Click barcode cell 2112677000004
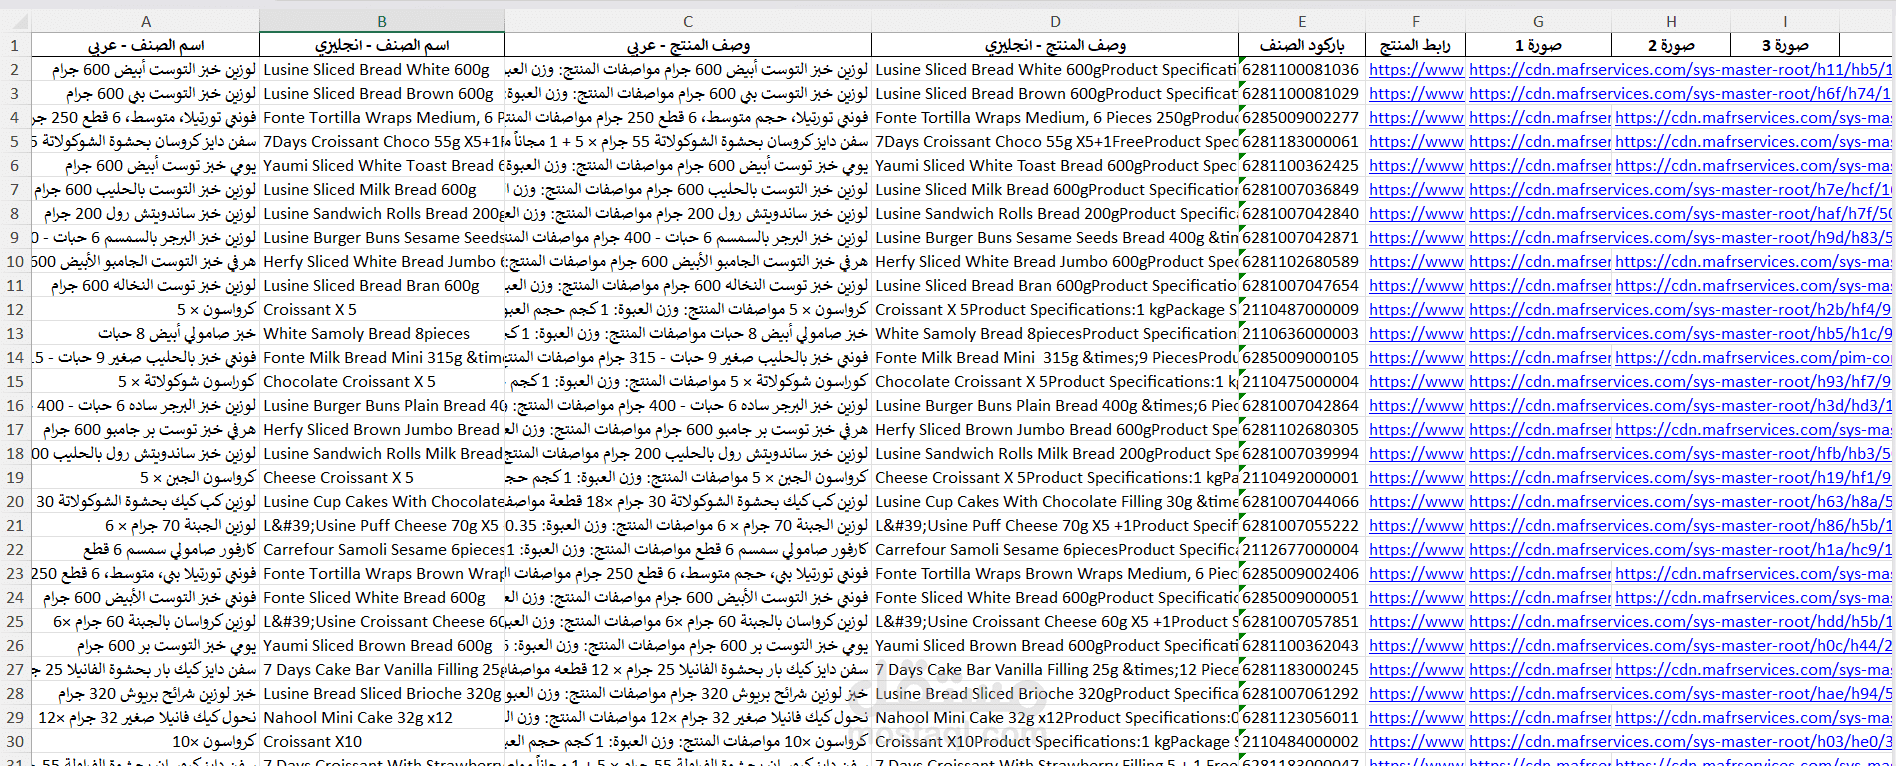 pyautogui.click(x=1302, y=549)
